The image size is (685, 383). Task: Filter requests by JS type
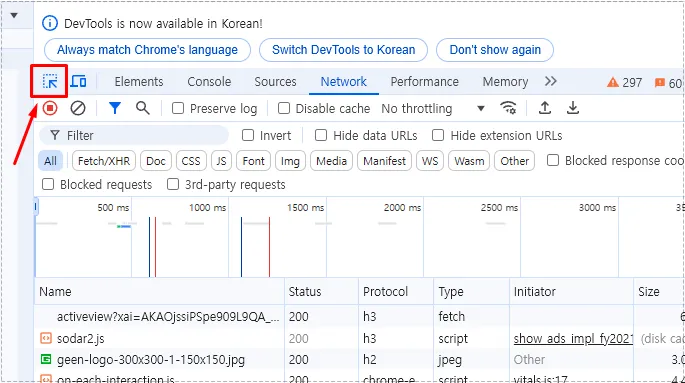221,161
